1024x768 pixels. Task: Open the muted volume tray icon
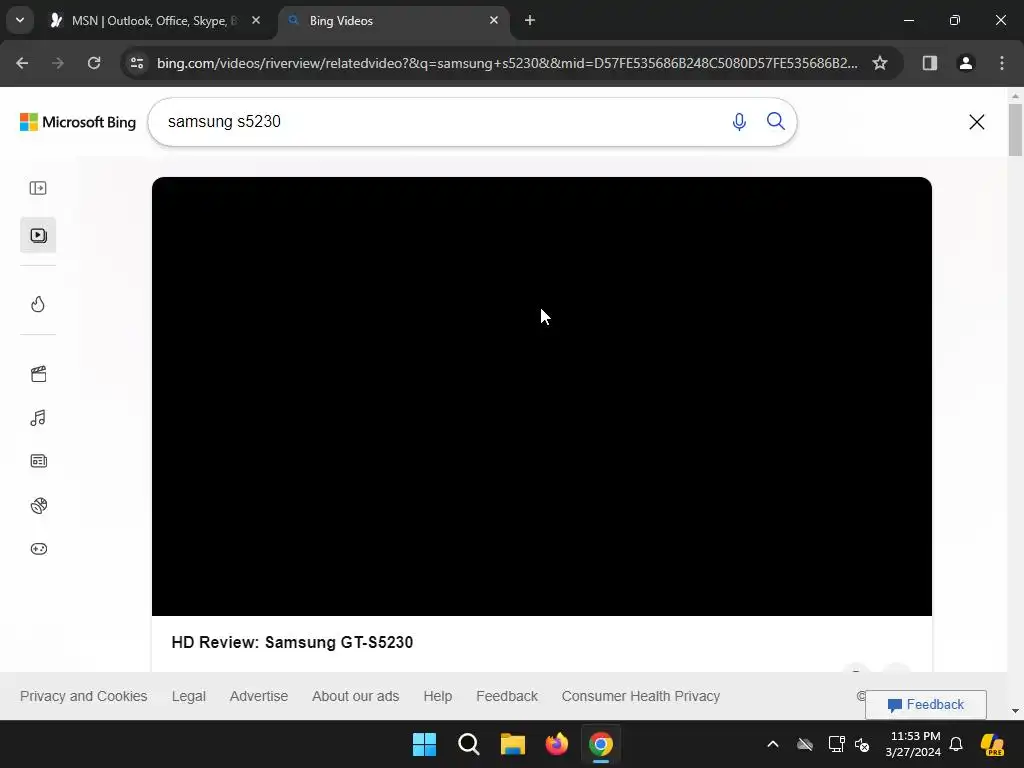pos(862,744)
